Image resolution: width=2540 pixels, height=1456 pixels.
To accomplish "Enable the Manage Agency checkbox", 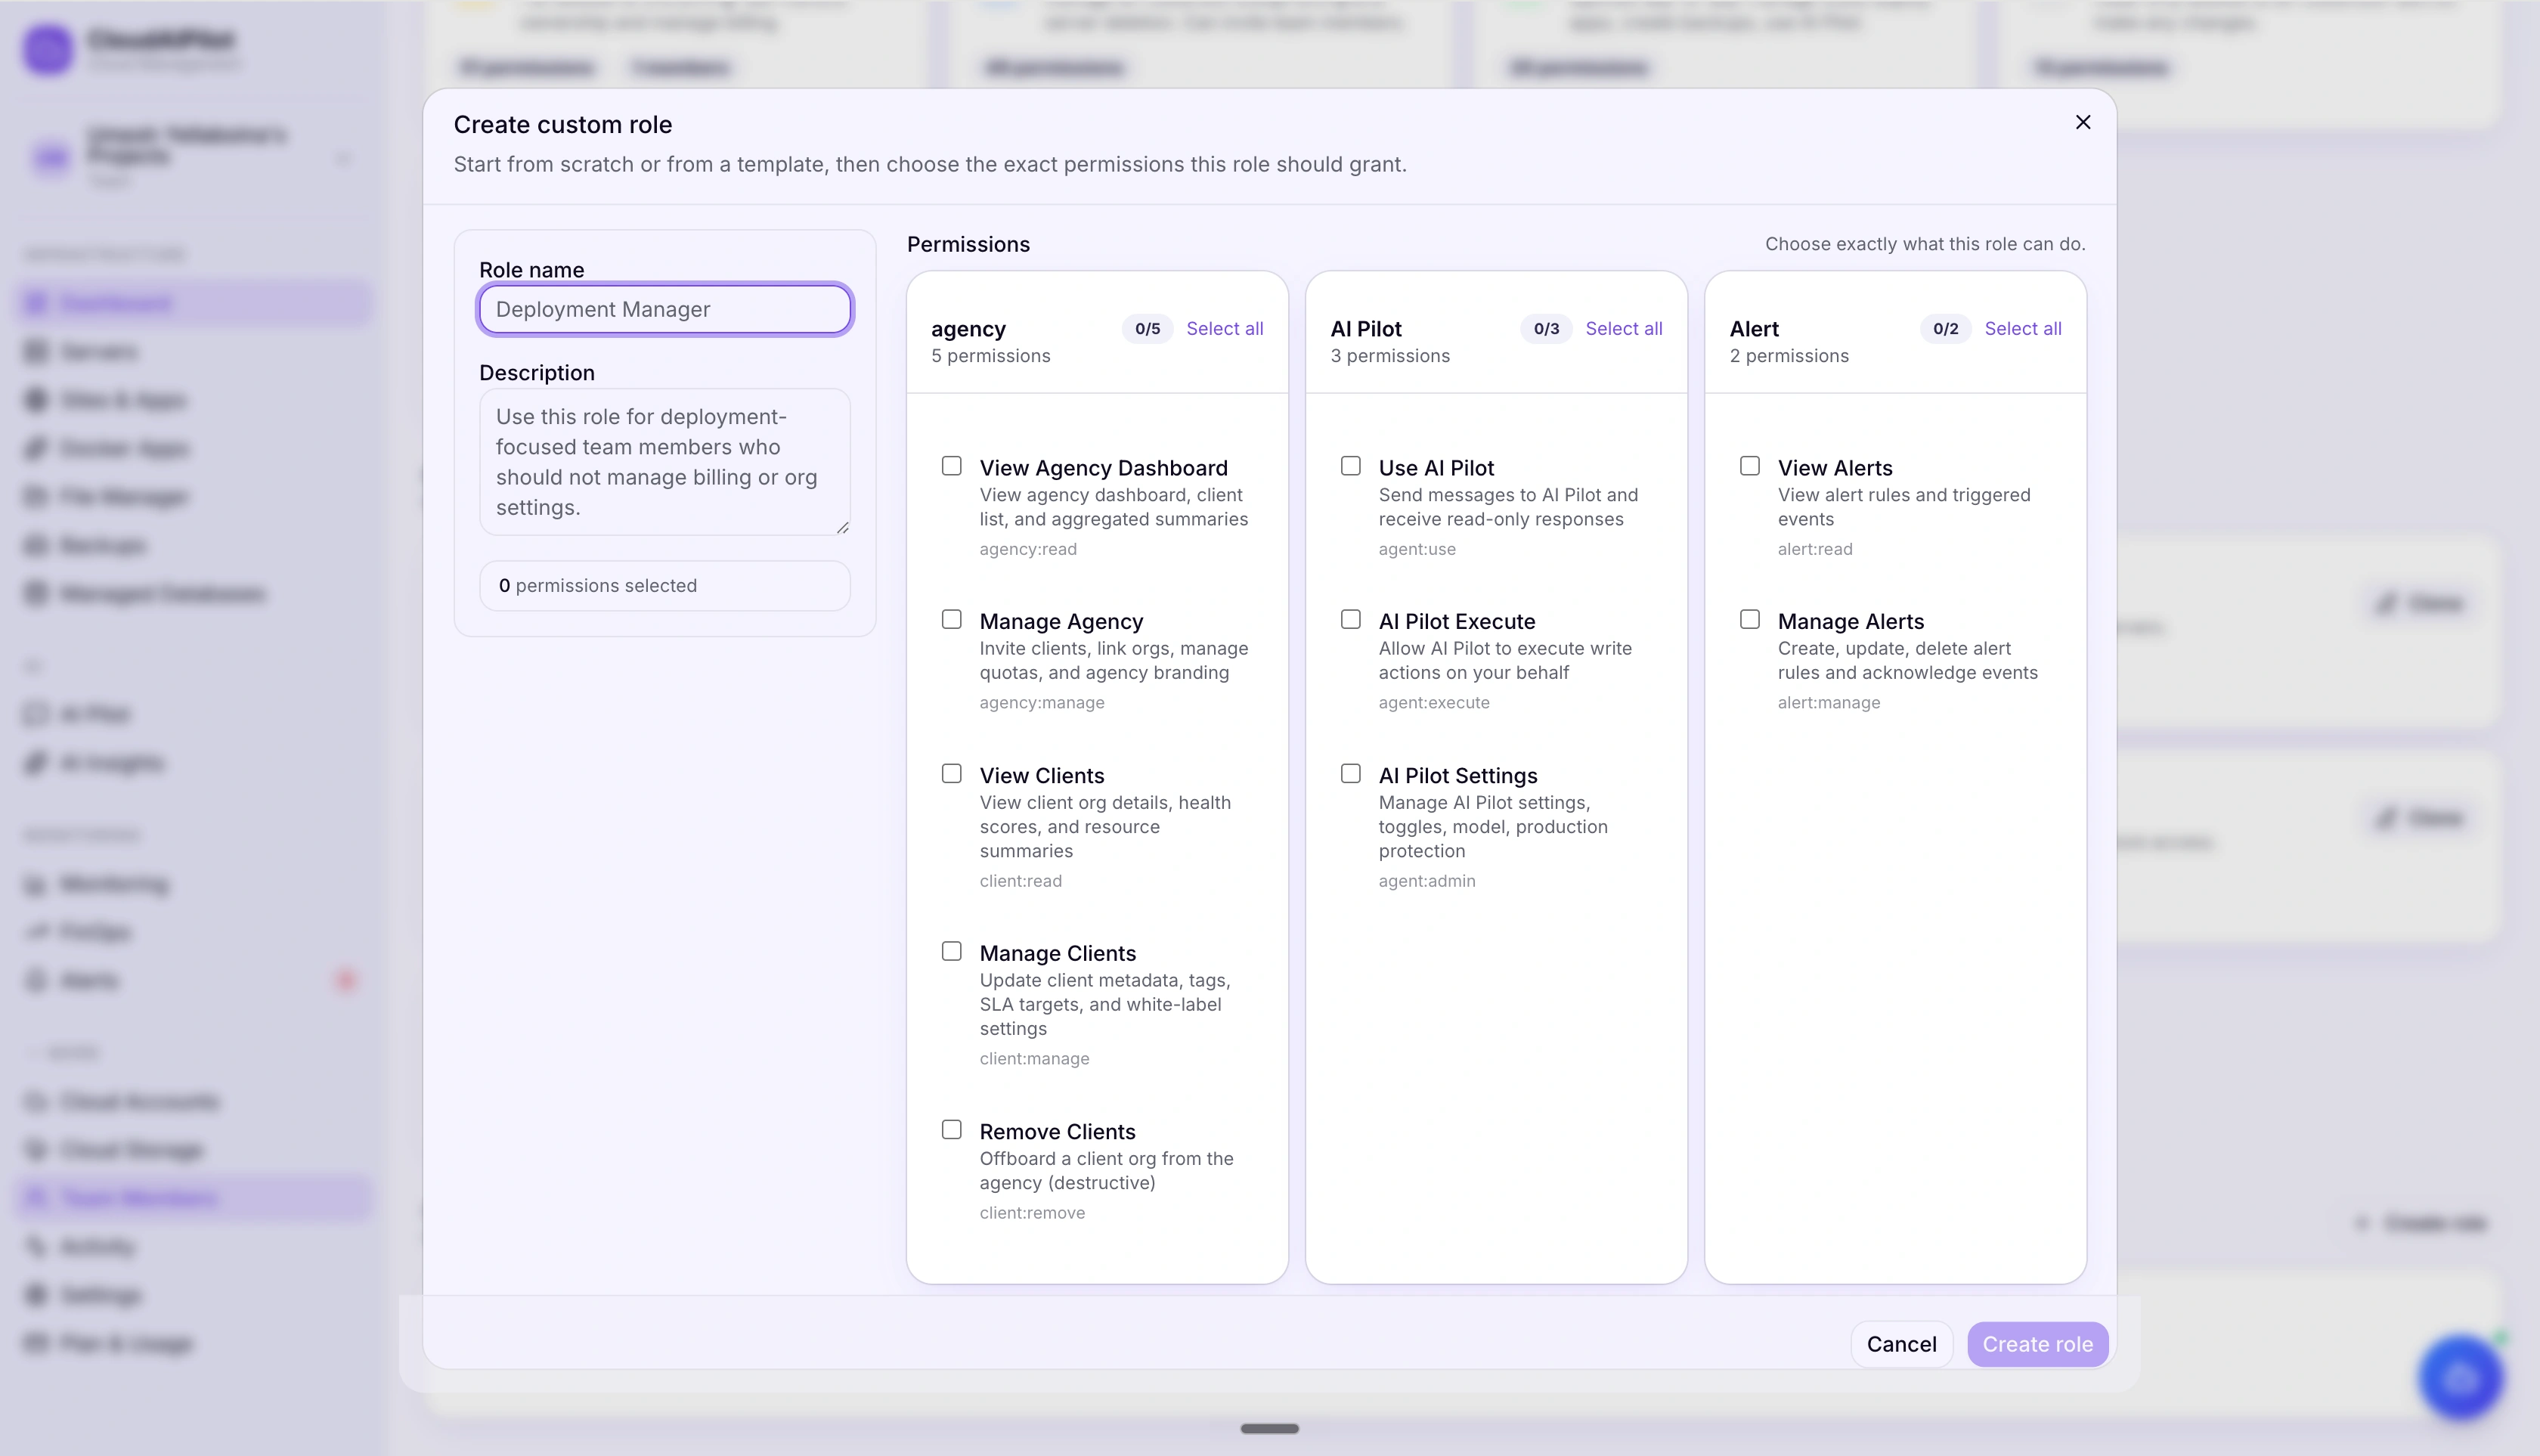I will (952, 620).
